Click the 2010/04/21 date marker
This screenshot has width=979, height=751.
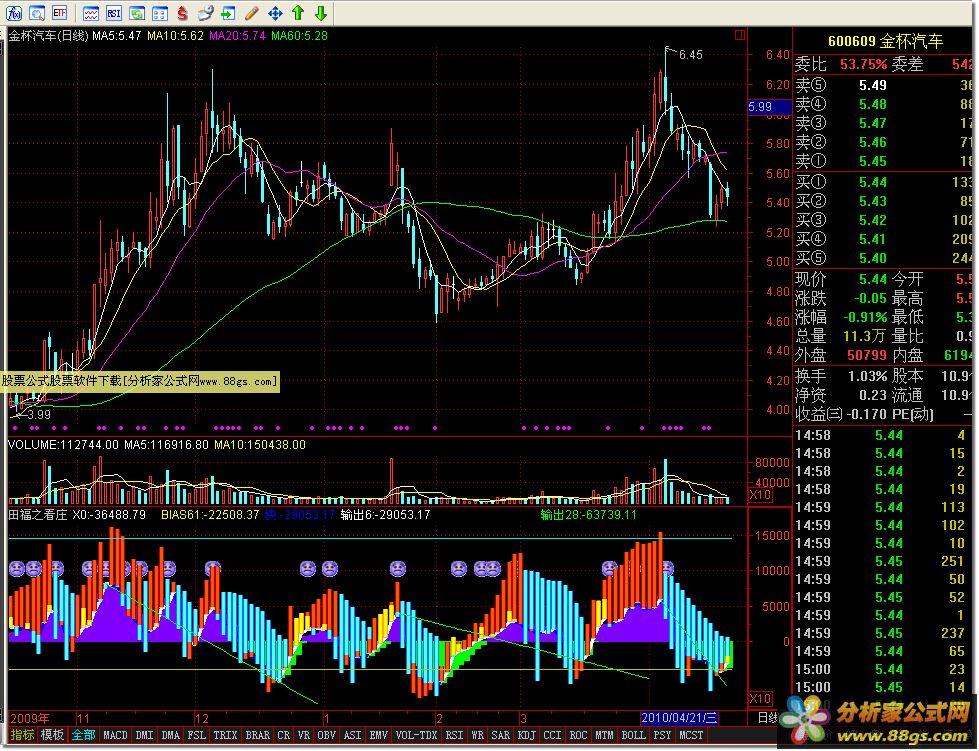point(680,718)
